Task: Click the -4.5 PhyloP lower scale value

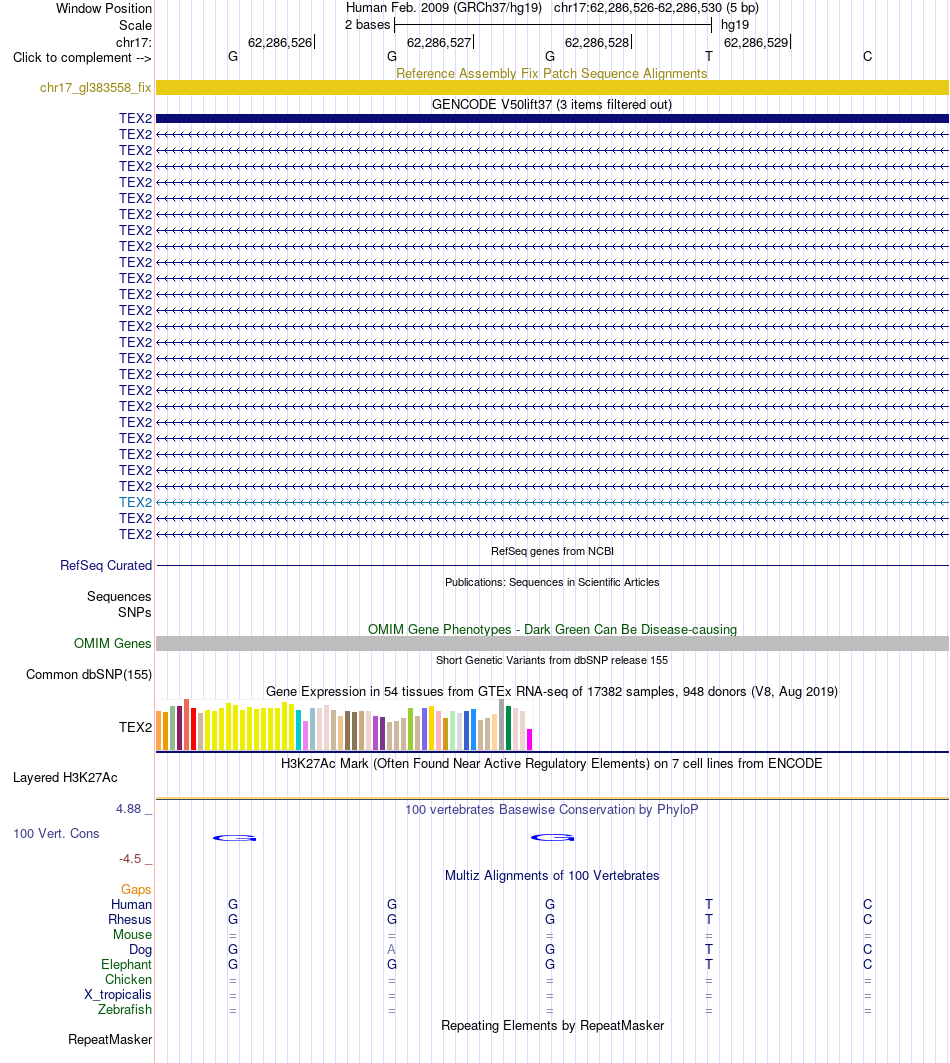Action: pyautogui.click(x=130, y=859)
